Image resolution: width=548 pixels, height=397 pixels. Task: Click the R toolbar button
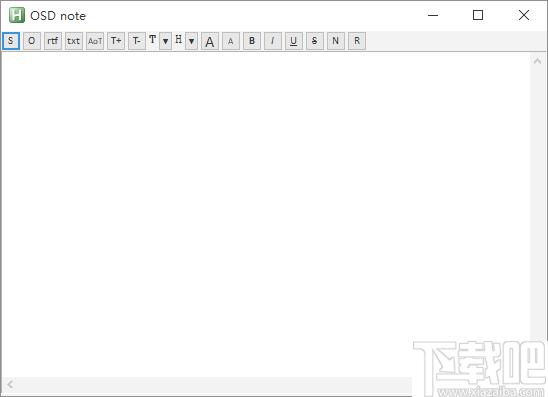357,41
